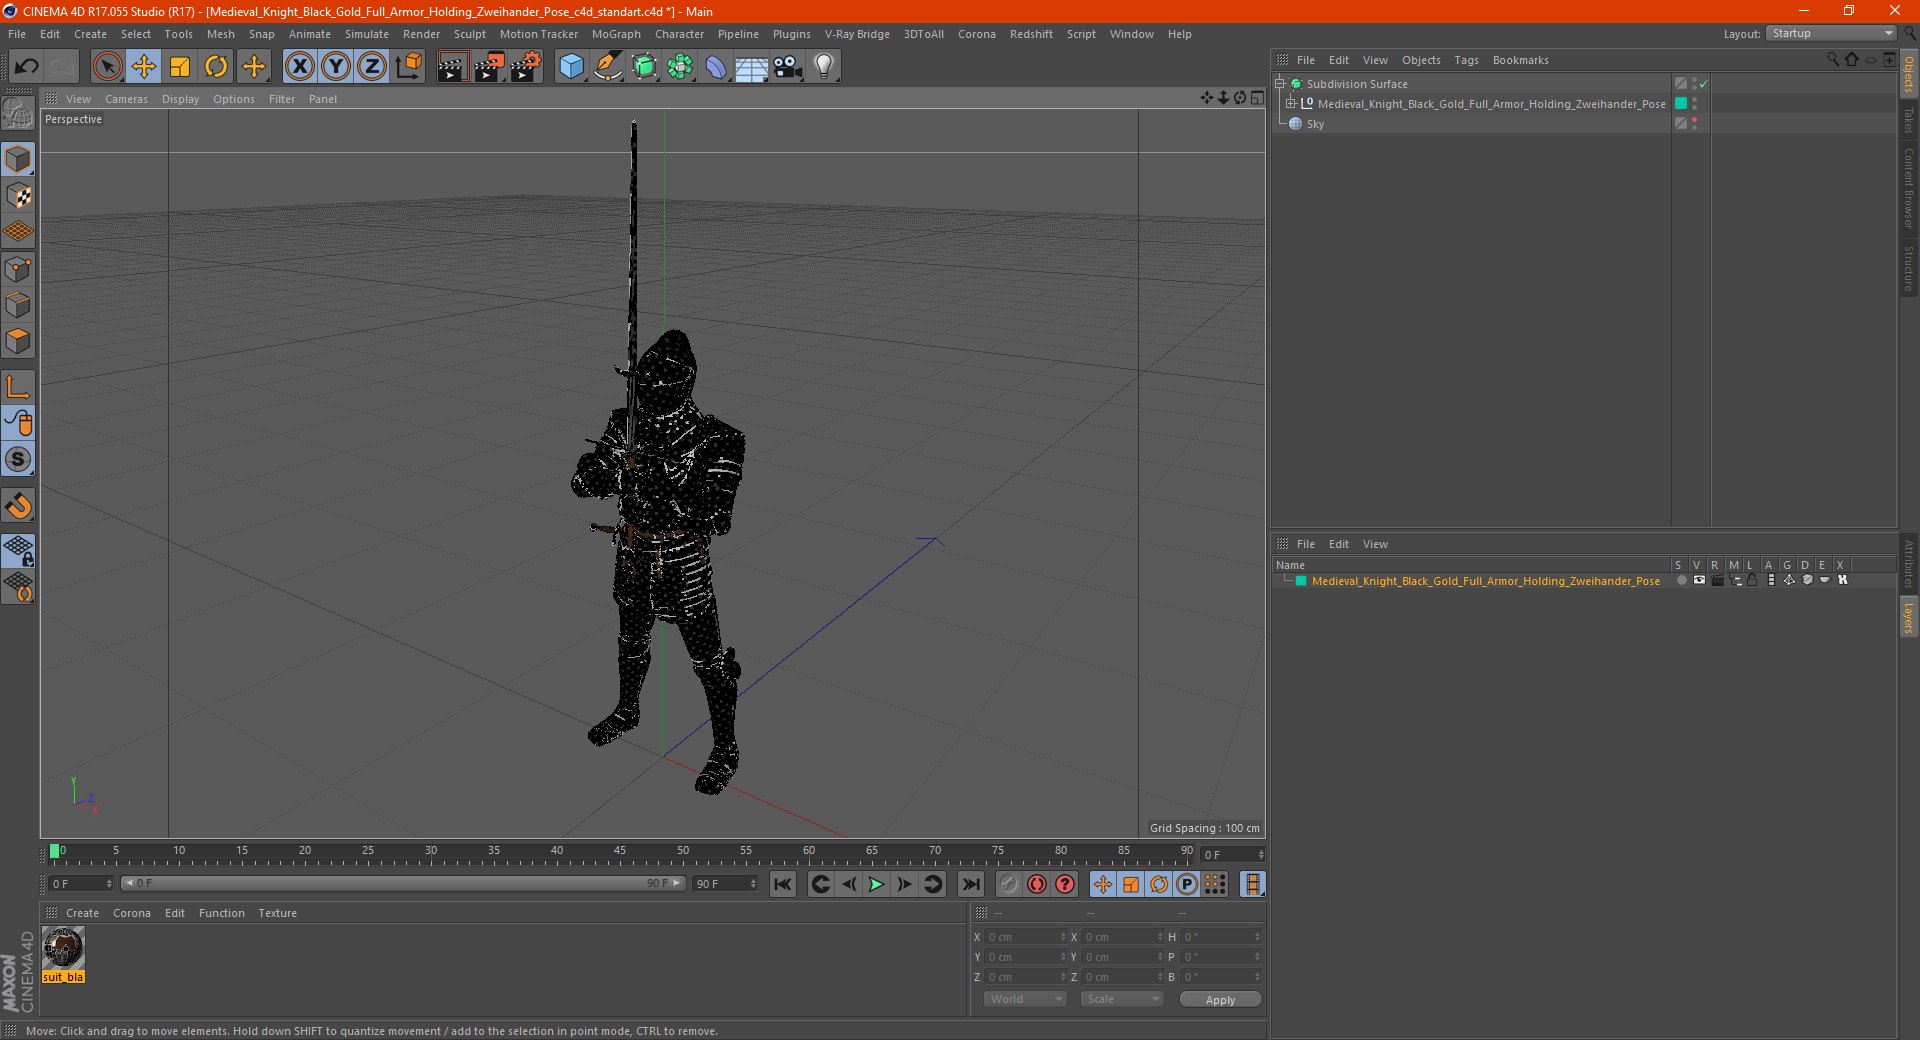Open Edit Render Settings icon
Viewport: 1920px width, 1040px height.
click(526, 67)
